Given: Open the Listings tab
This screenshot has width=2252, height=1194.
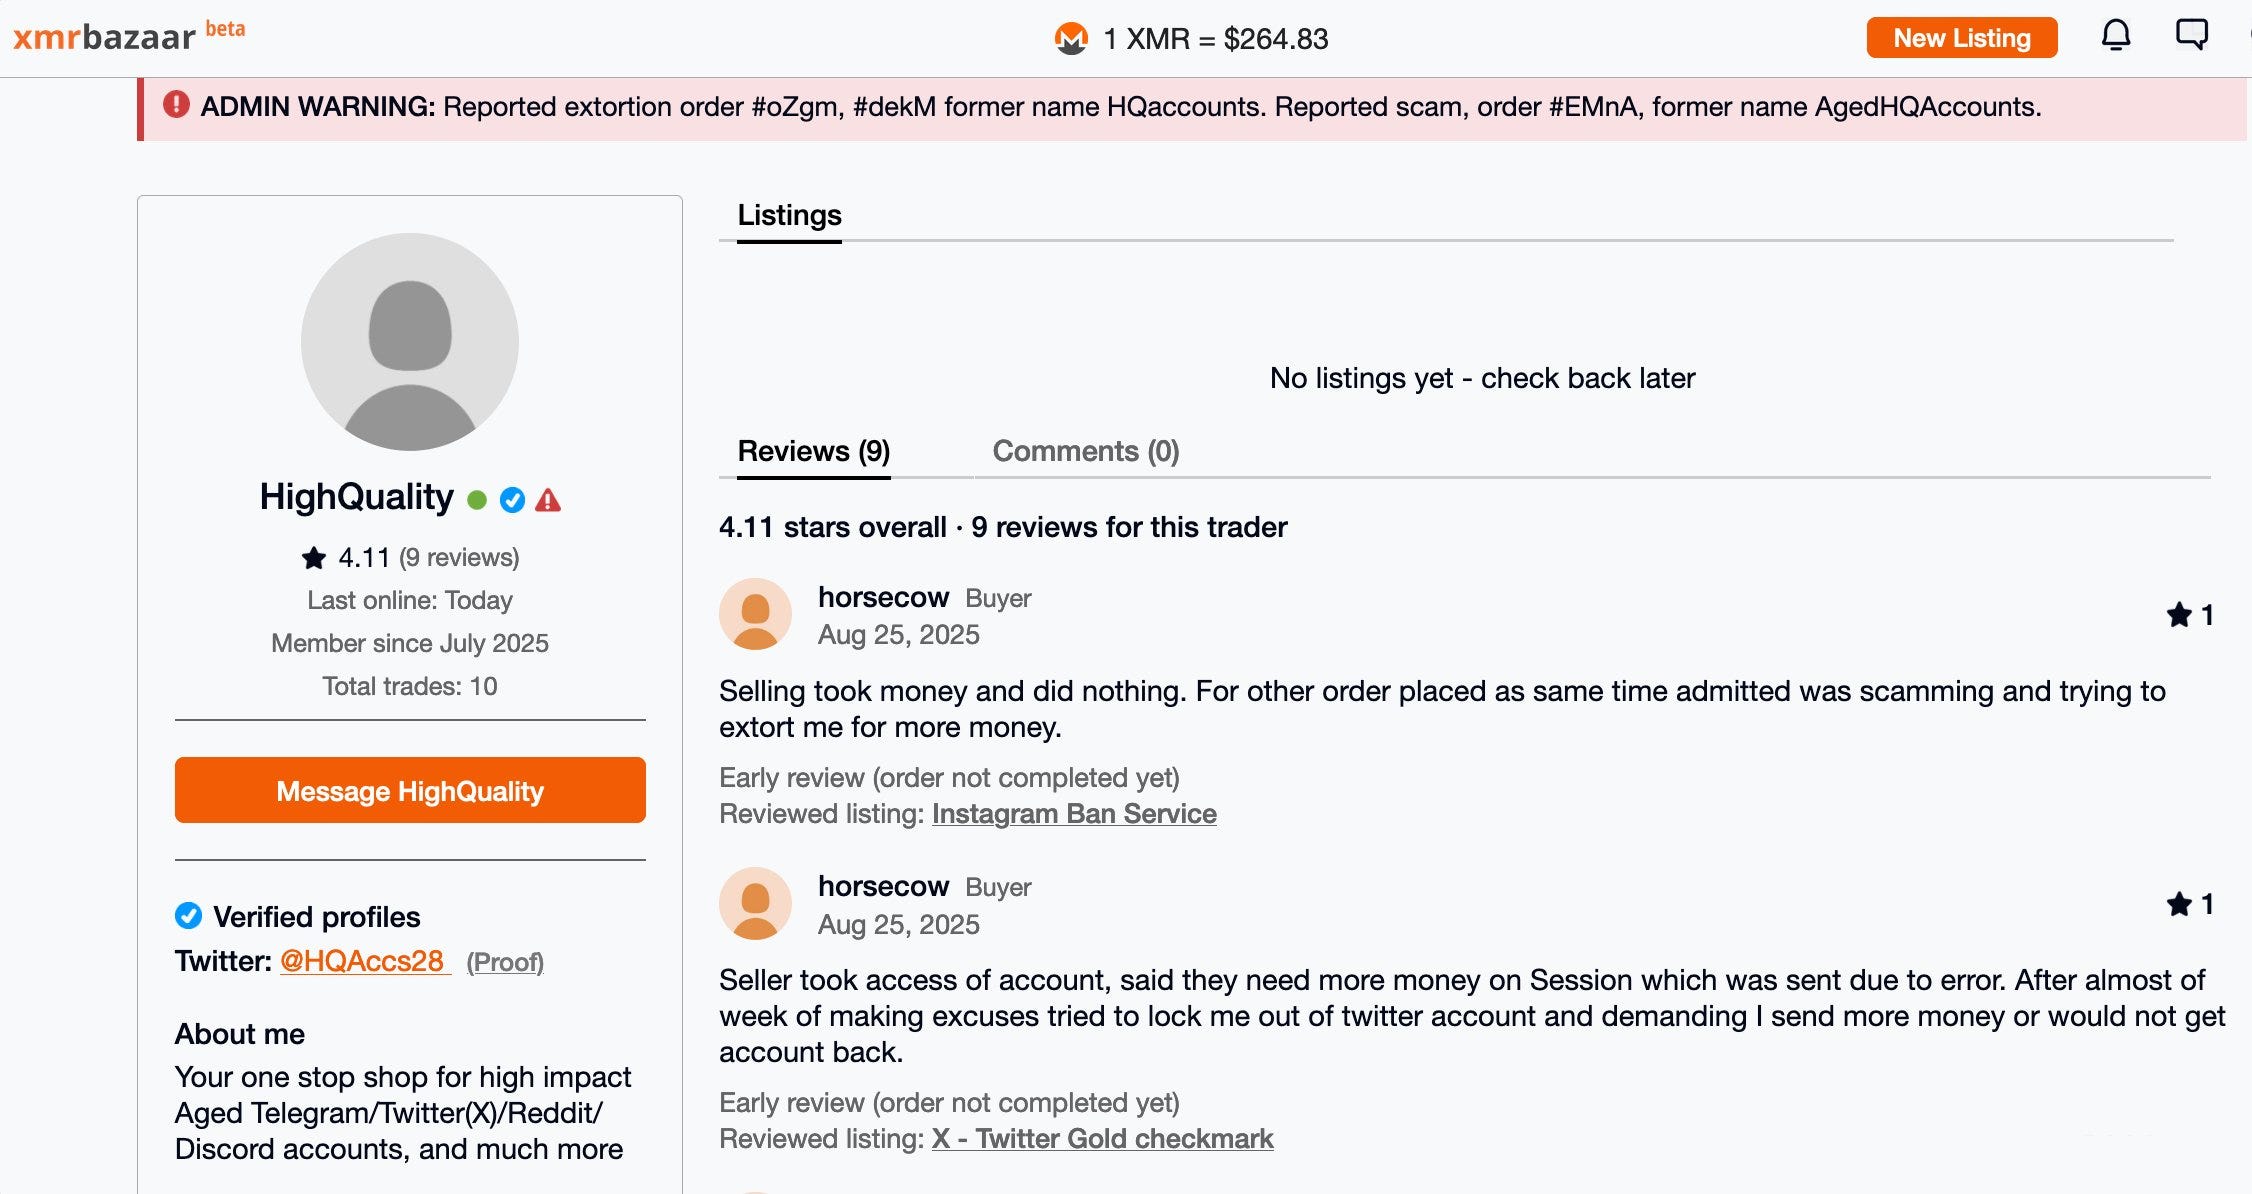Looking at the screenshot, I should tap(789, 215).
